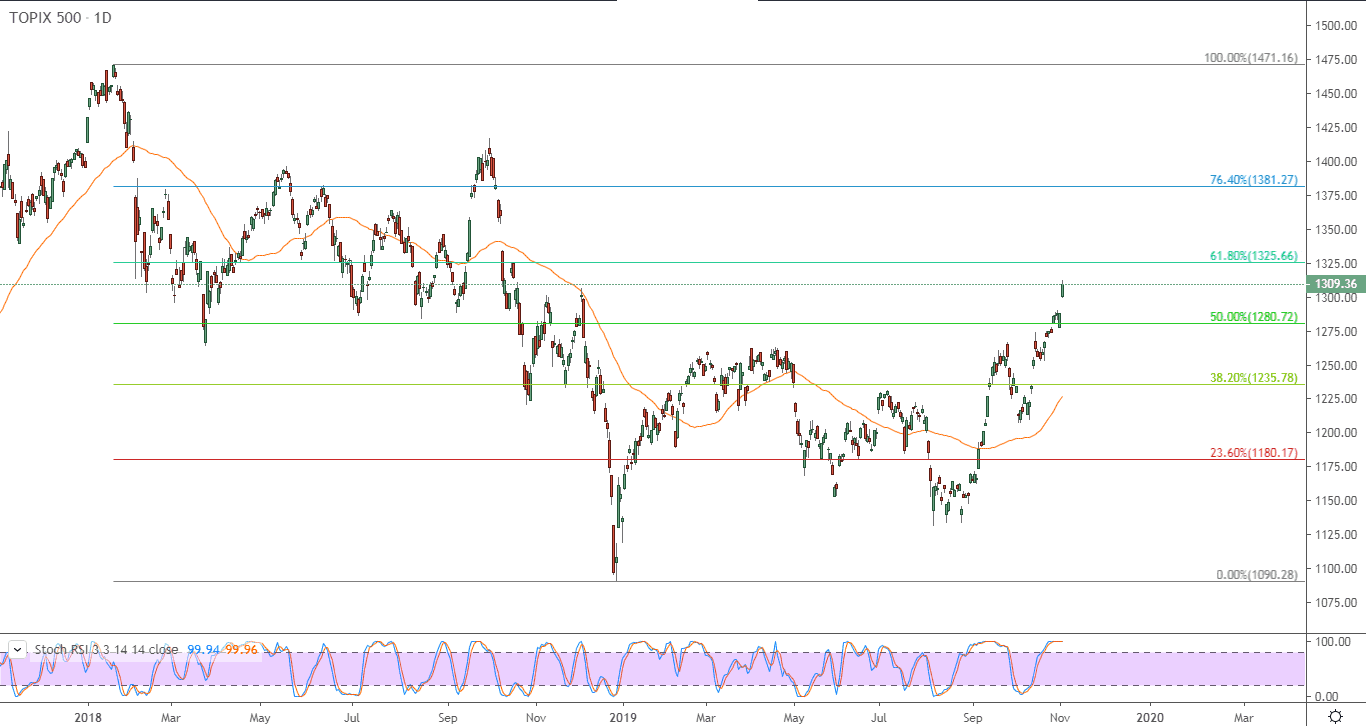Click the 1350.00 price axis label

(x=1337, y=229)
